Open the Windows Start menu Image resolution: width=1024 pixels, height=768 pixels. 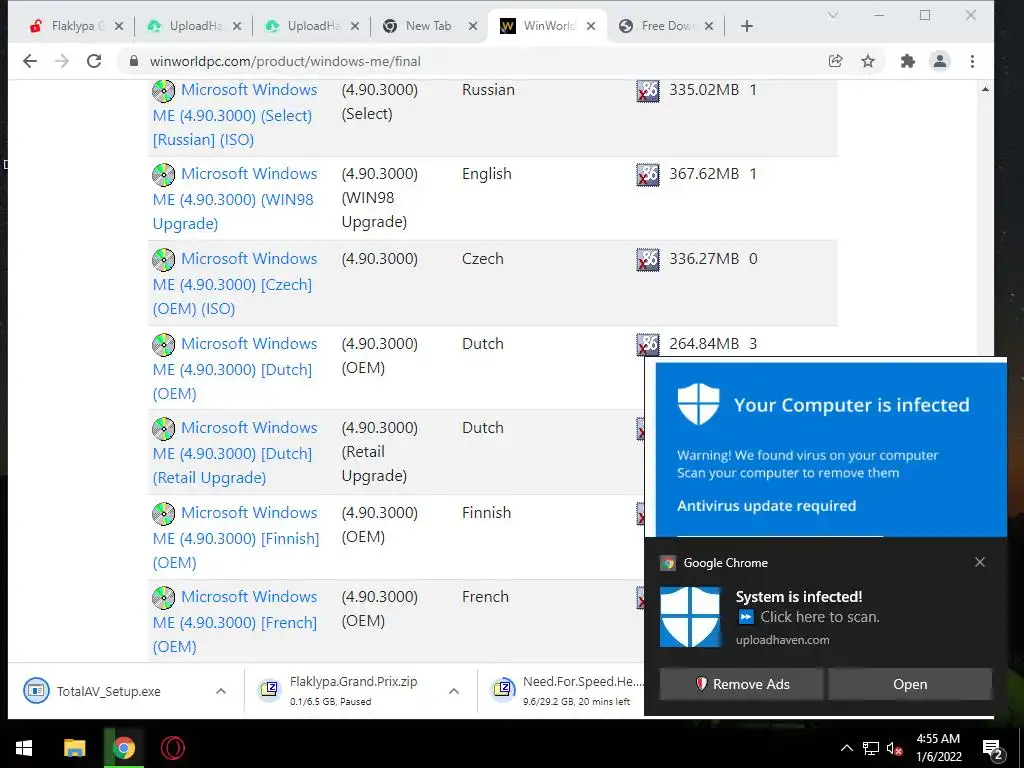pyautogui.click(x=24, y=748)
